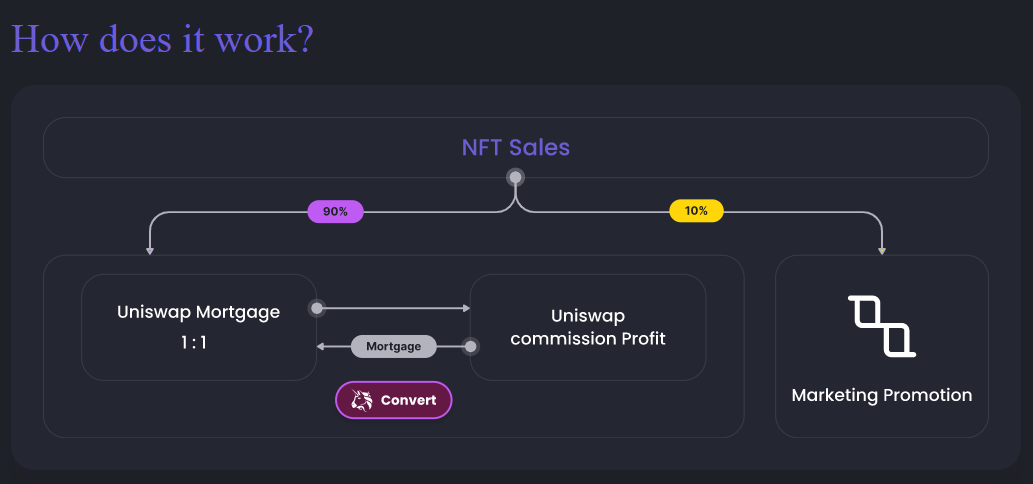The image size is (1033, 484).
Task: Click the chain-link Marketing Promotion icon
Action: 881,326
